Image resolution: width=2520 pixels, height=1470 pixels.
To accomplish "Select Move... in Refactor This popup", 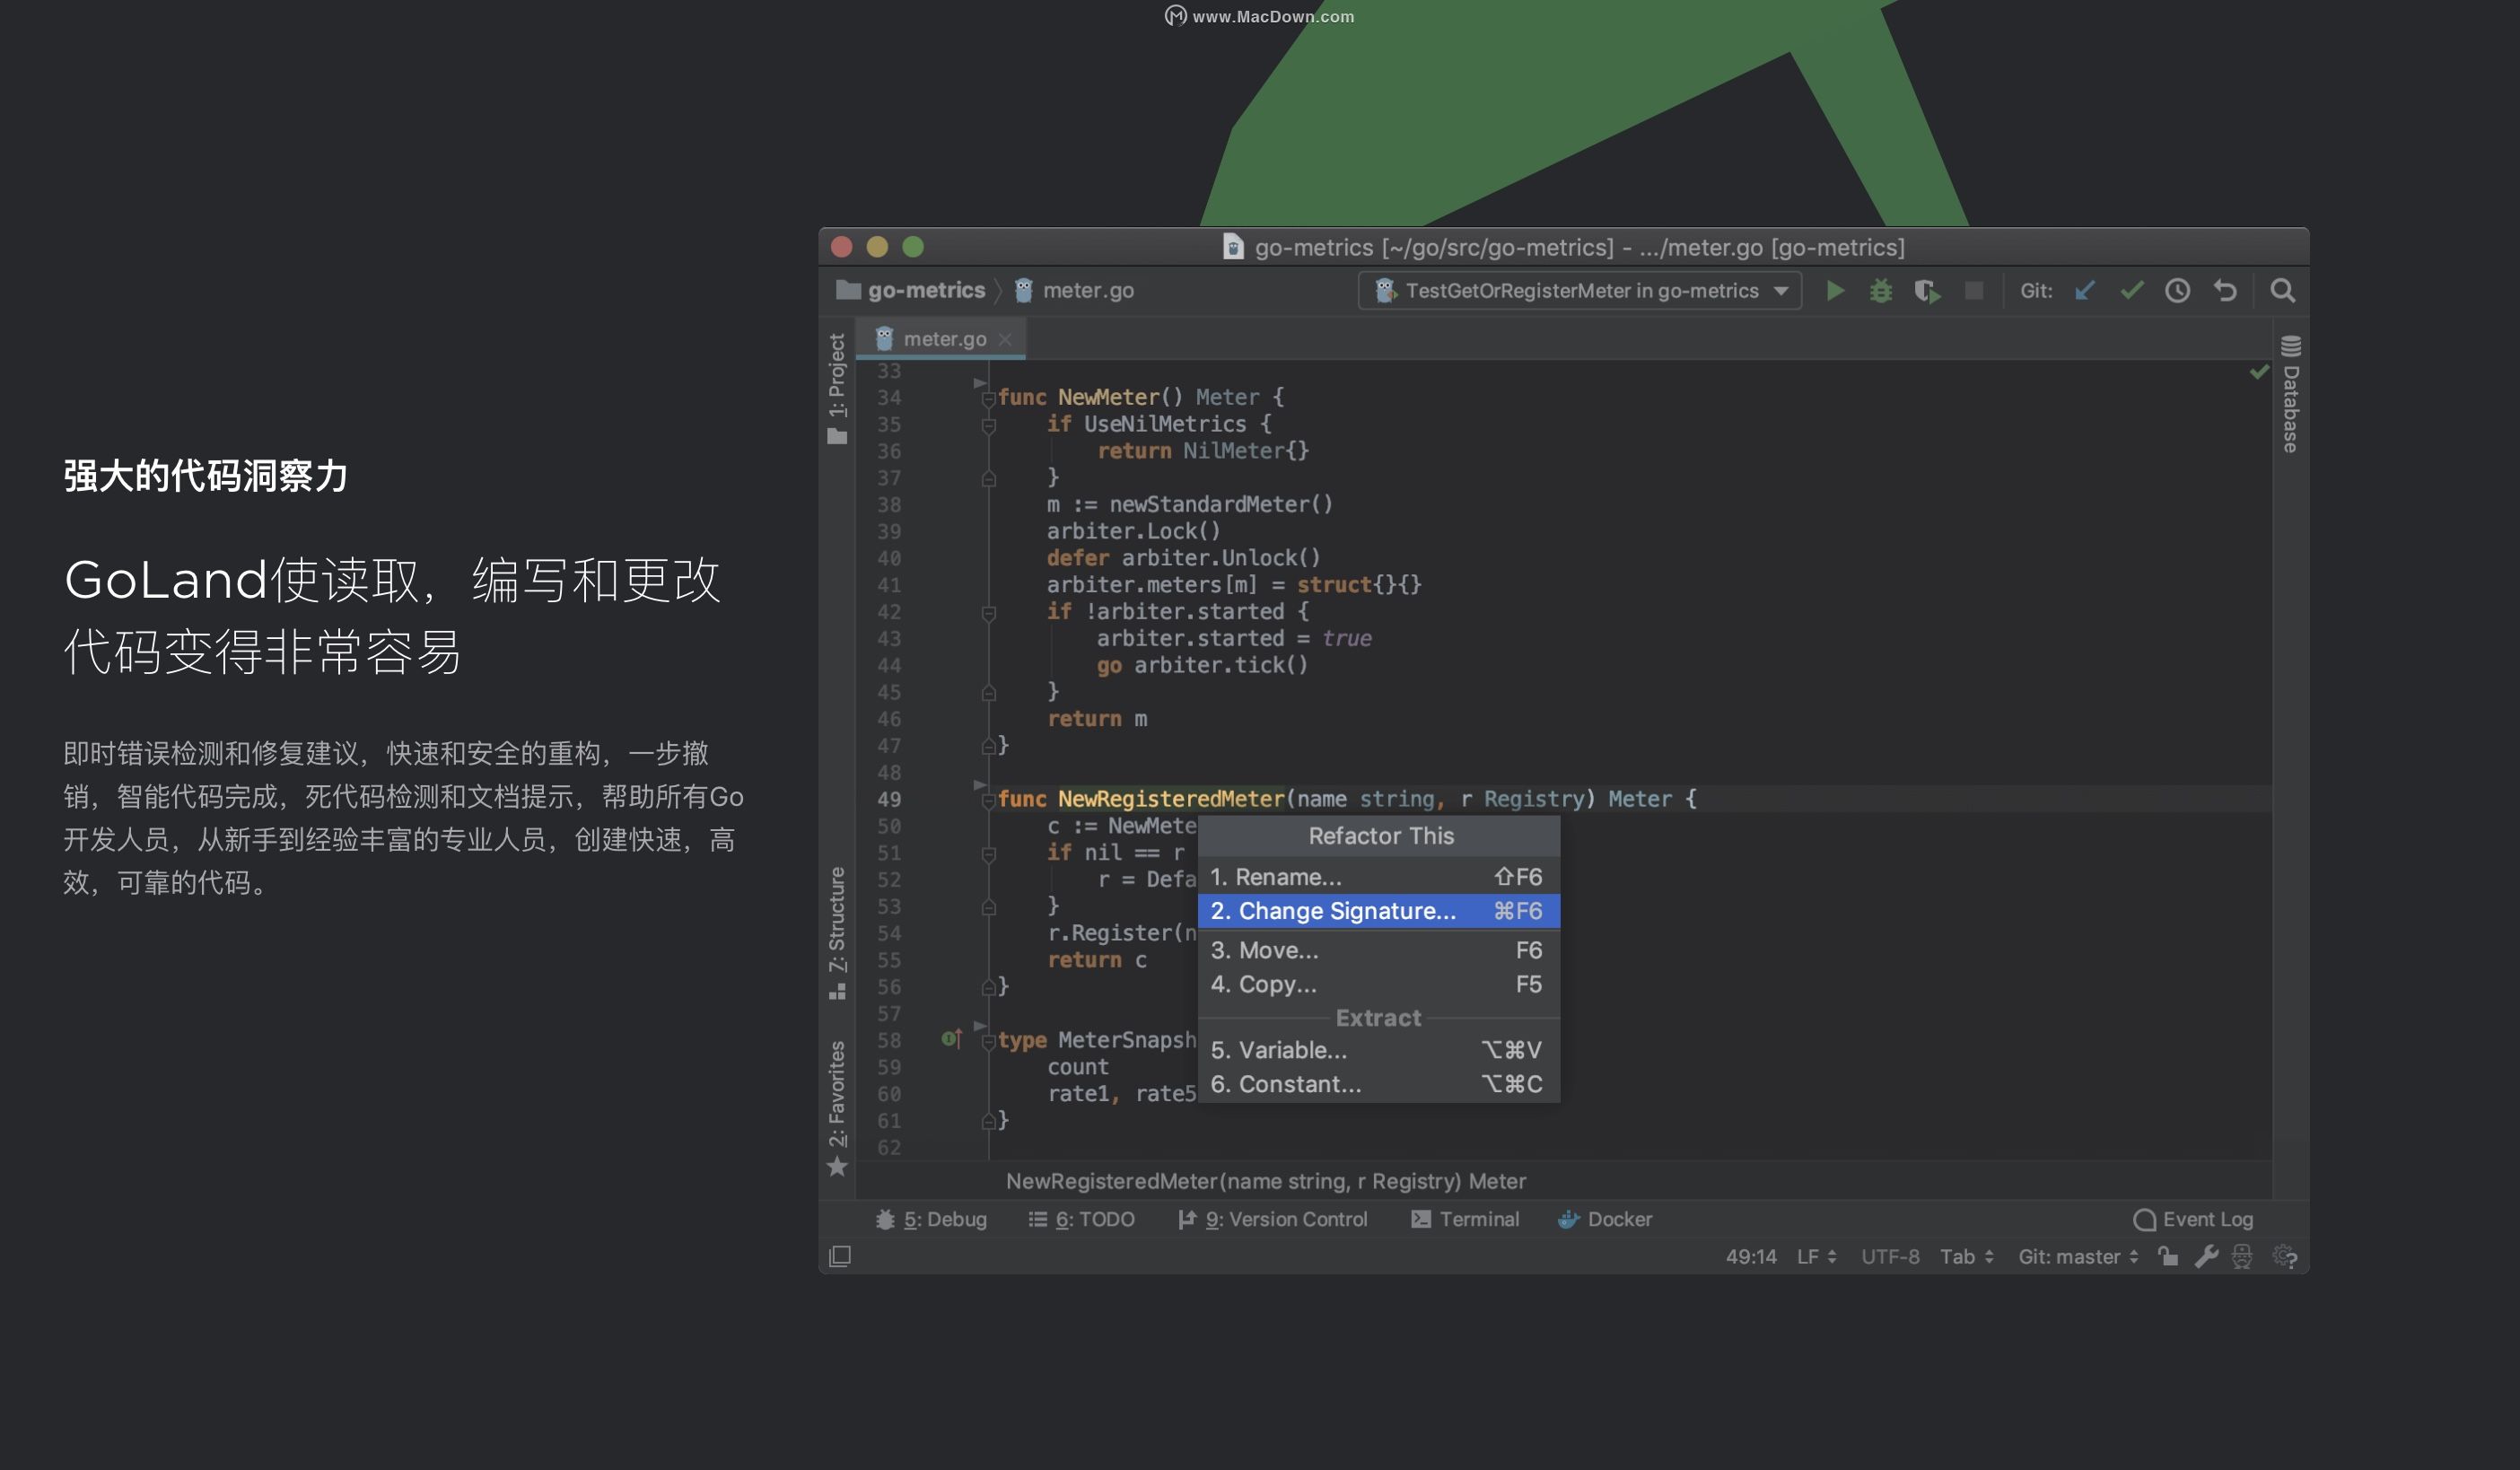I will point(1379,950).
